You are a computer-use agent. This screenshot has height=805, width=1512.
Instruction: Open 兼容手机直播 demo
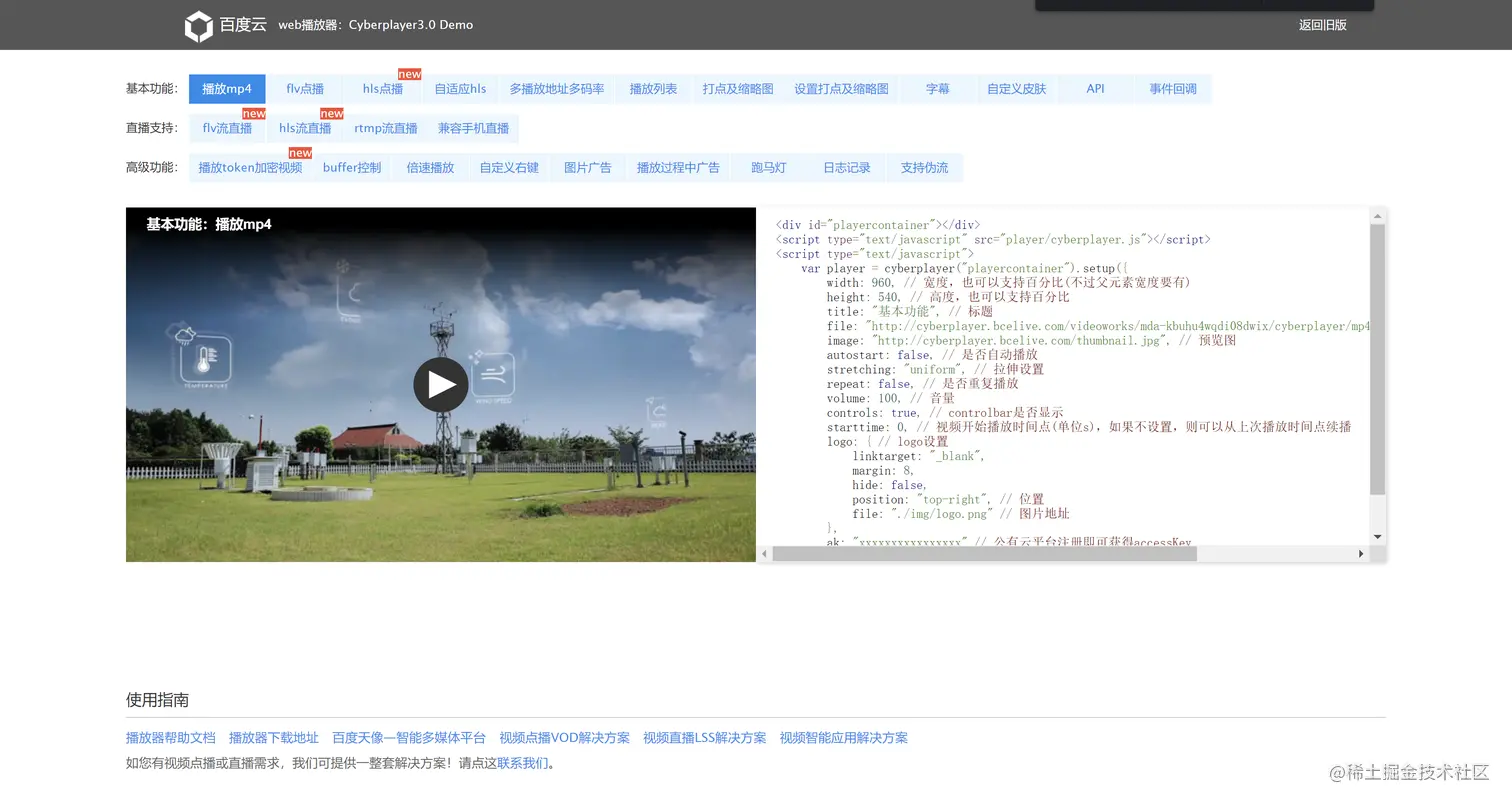[474, 128]
